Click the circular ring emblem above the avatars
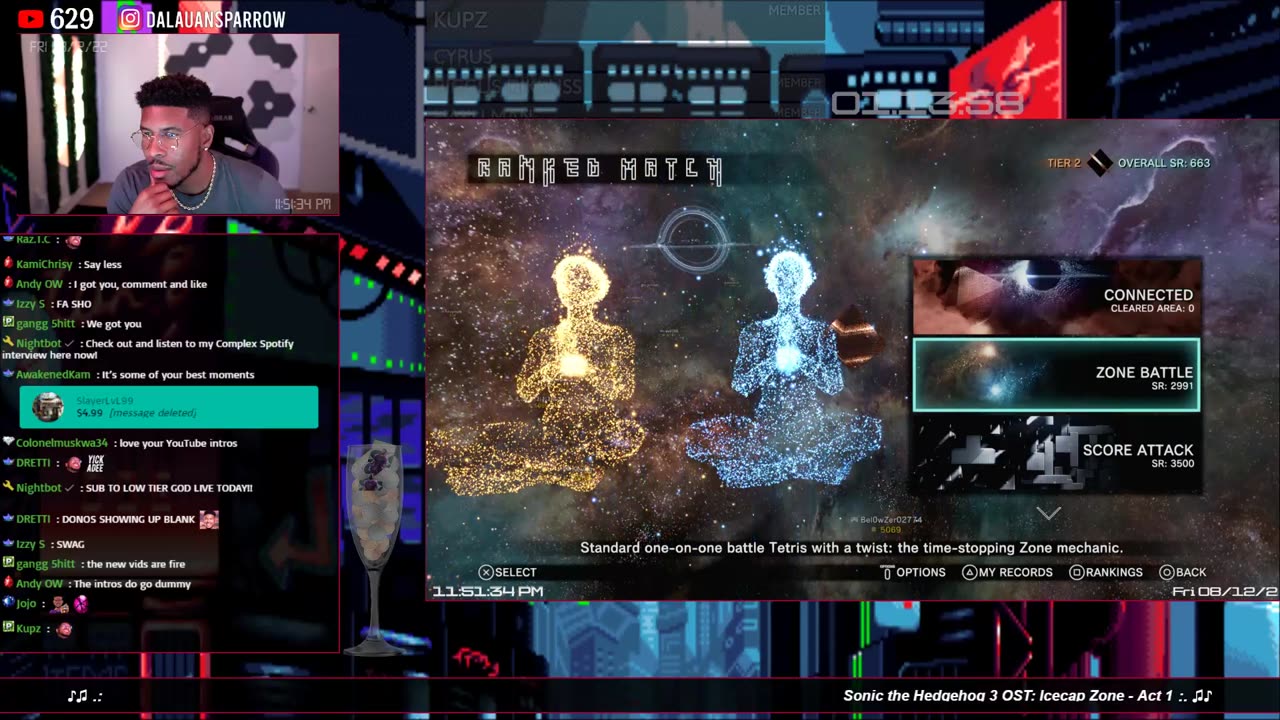 [x=693, y=242]
